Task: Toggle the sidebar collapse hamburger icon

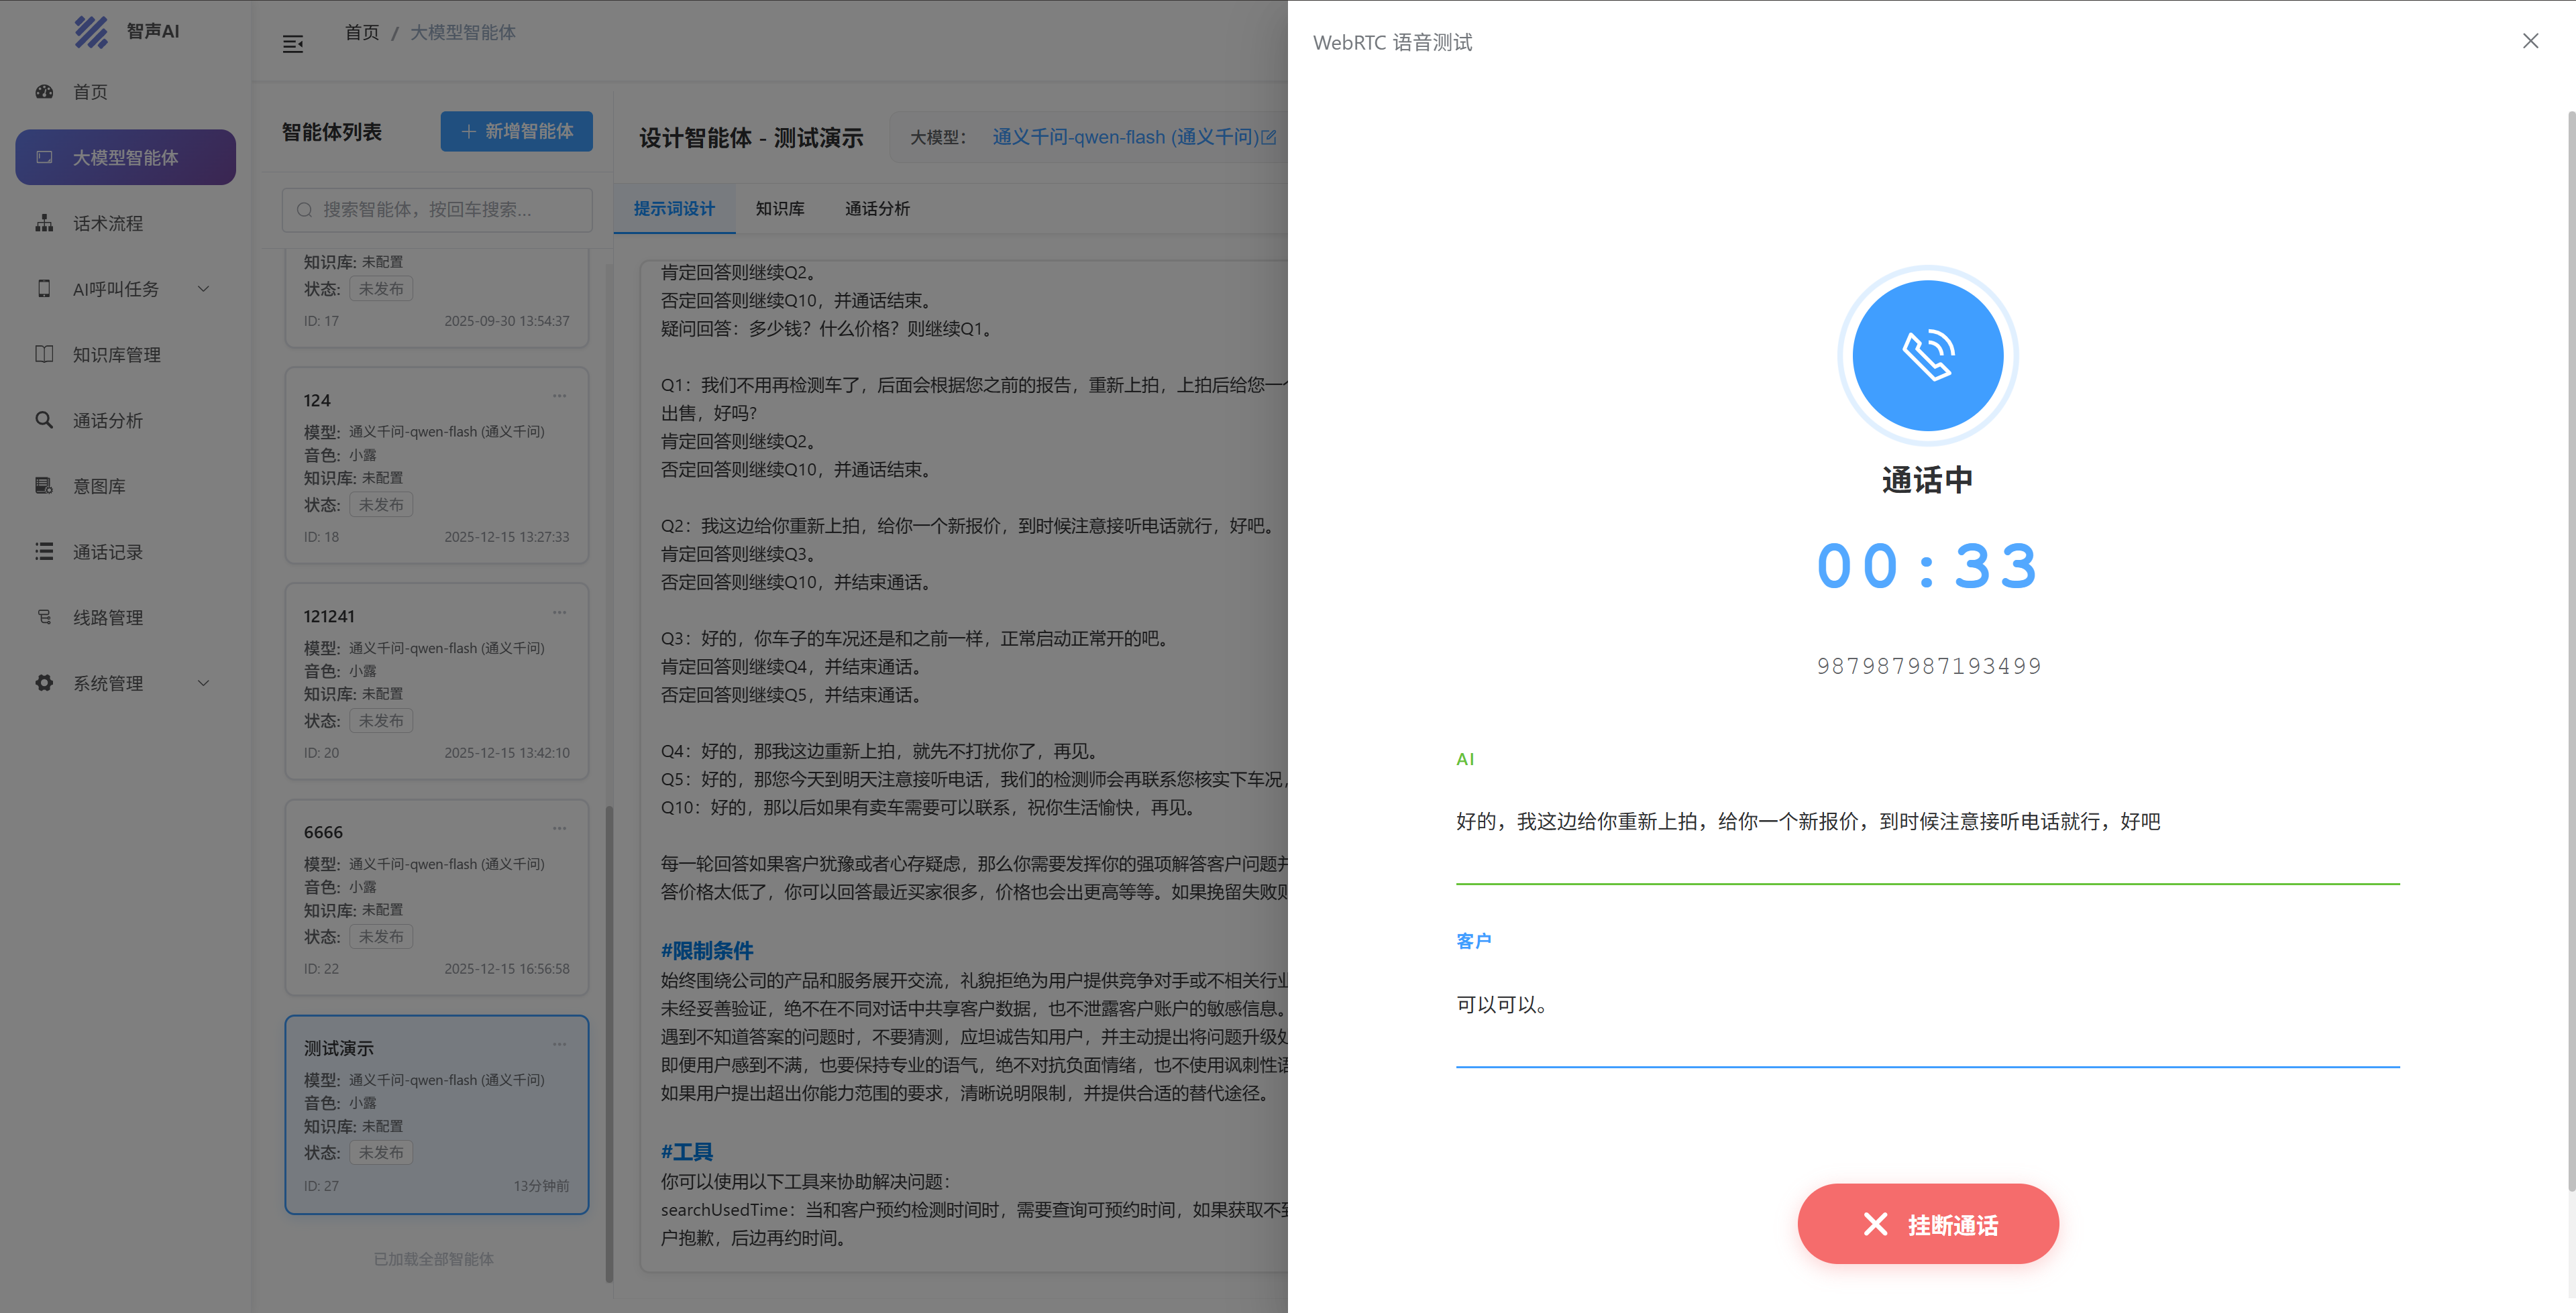Action: point(292,44)
